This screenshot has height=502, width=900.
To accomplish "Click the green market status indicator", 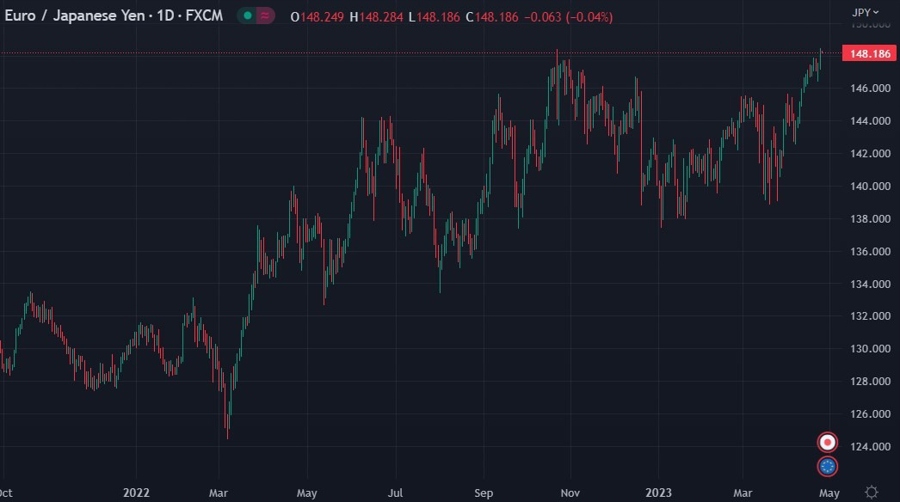I will [x=247, y=16].
